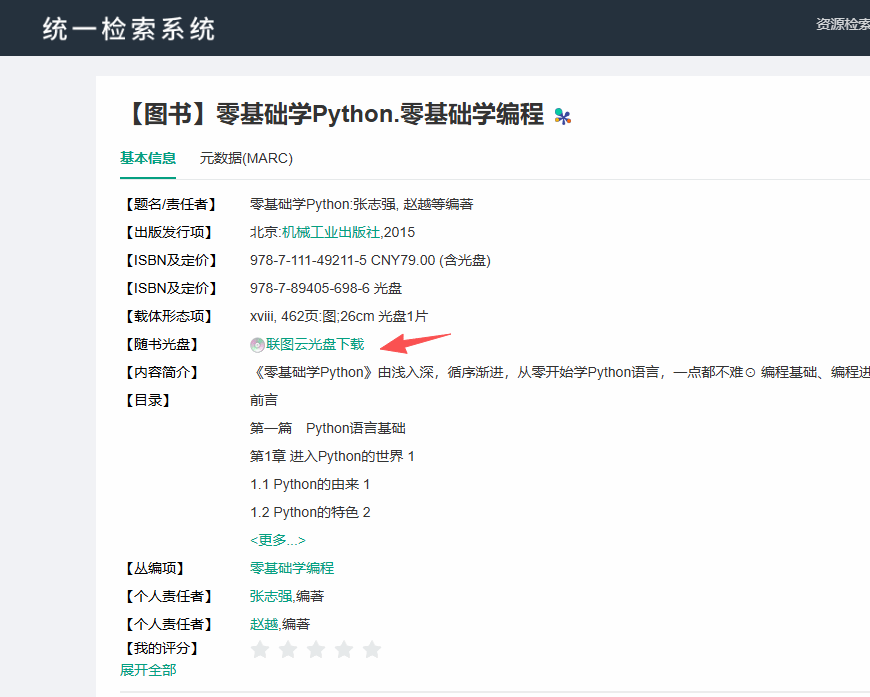Open the 机械工业出版社 publisher link
This screenshot has width=870, height=697.
(x=331, y=232)
